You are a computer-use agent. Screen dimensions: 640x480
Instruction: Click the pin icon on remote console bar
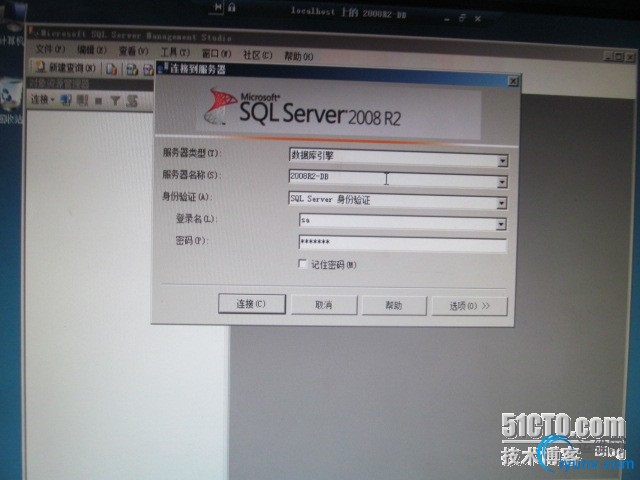pos(218,7)
